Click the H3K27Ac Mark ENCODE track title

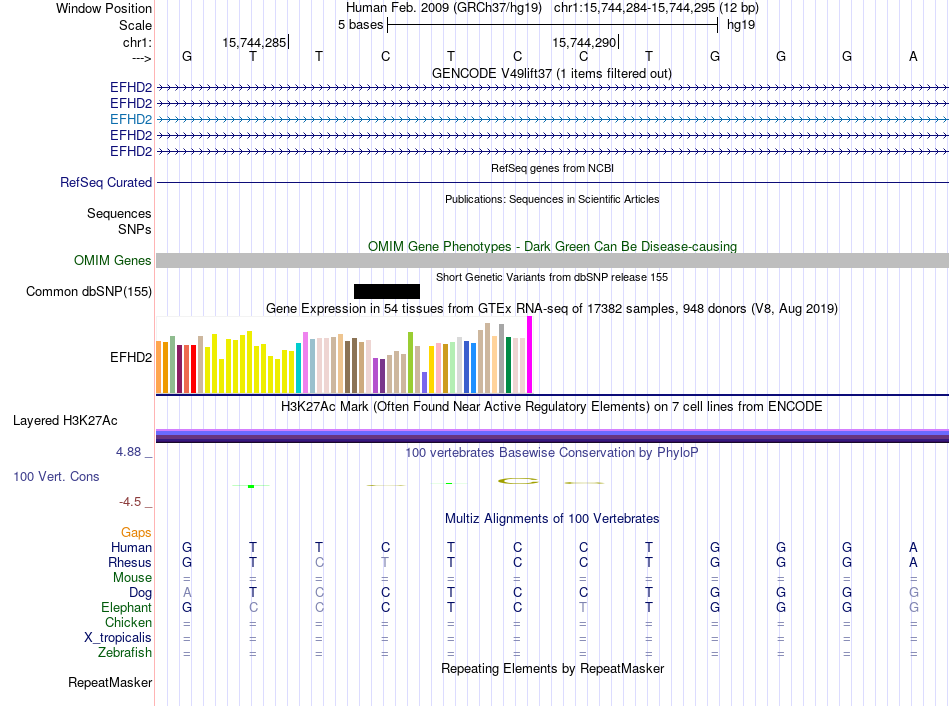552,406
